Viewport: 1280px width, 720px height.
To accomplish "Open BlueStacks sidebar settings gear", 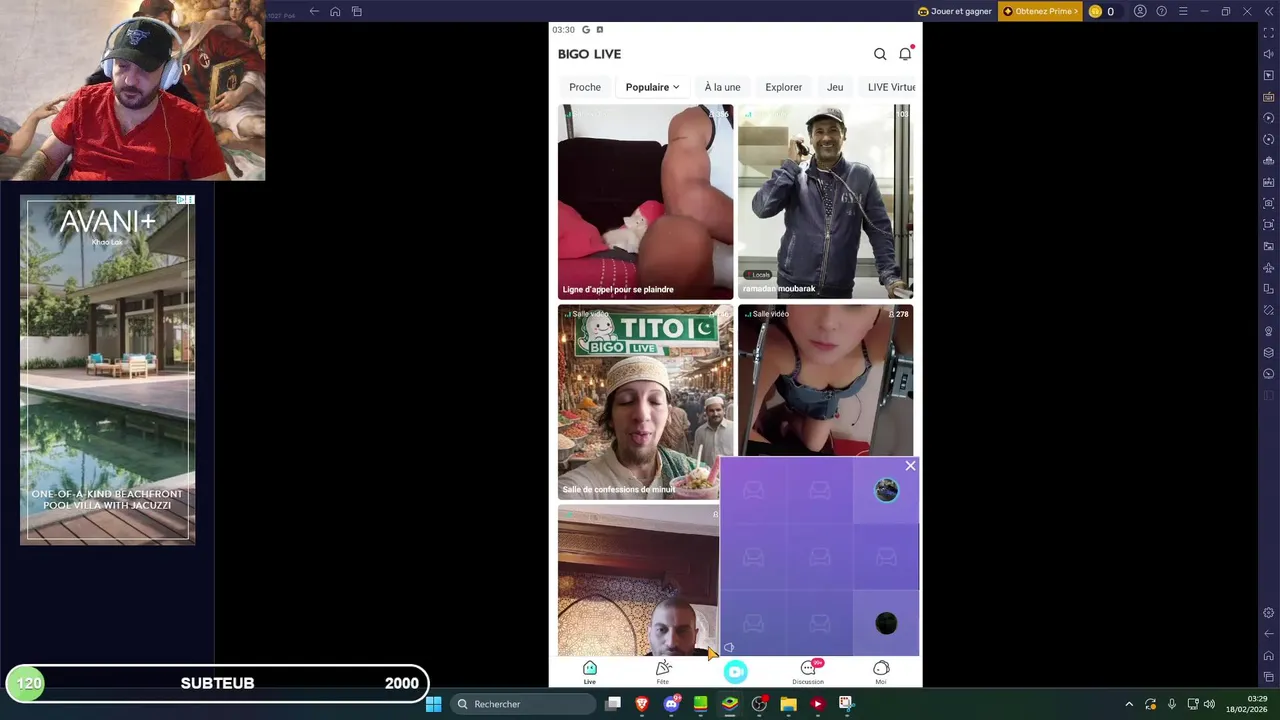I will tap(1269, 613).
